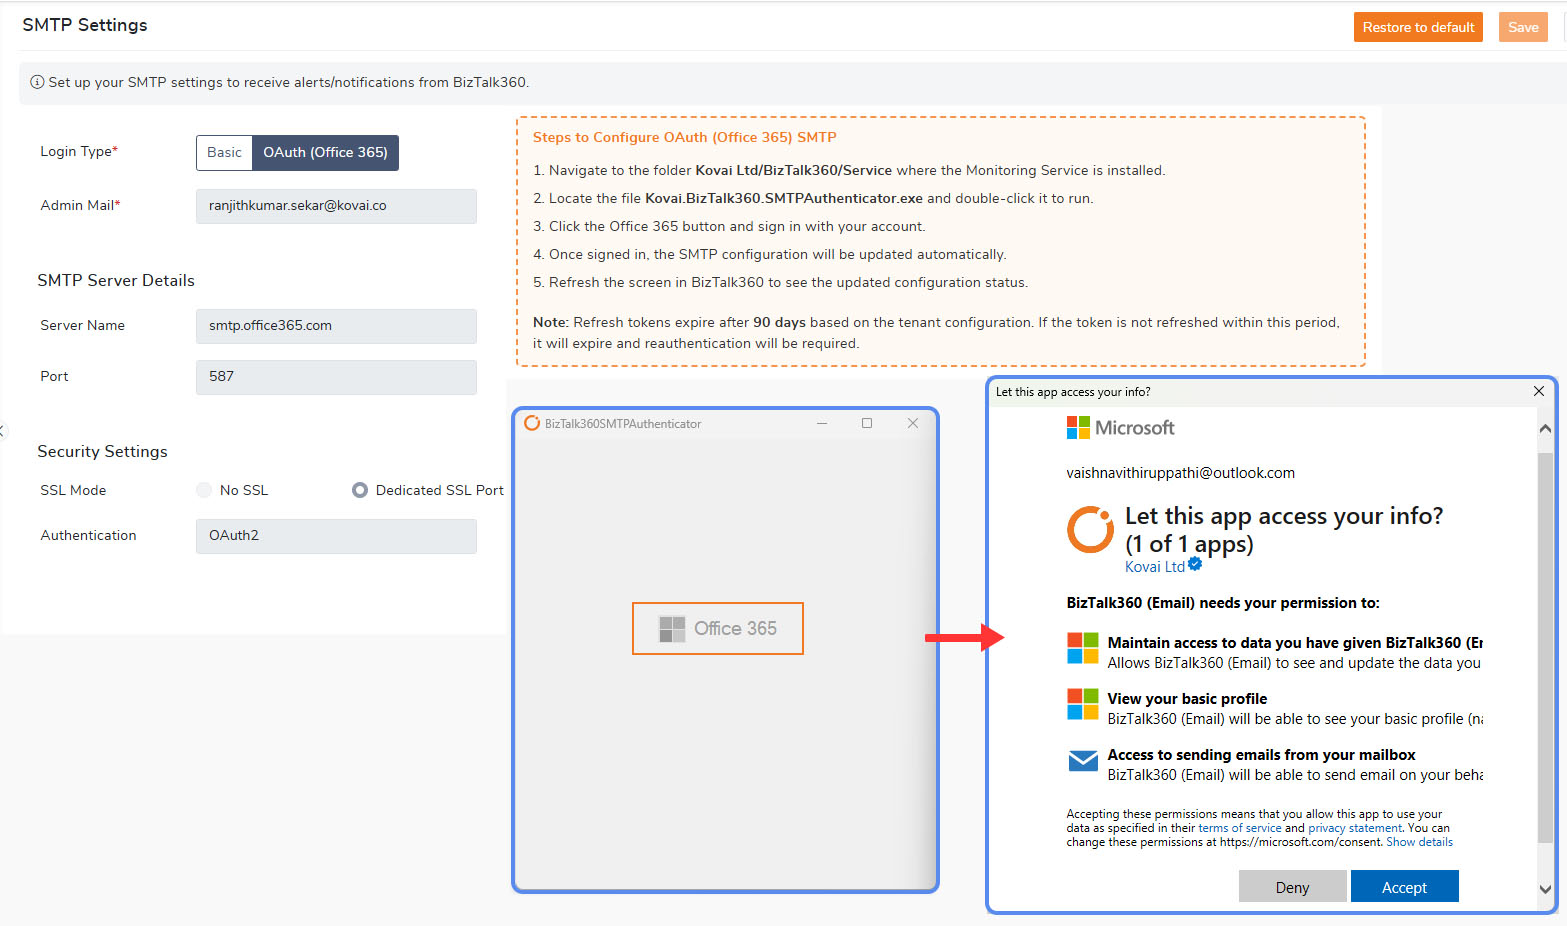
Task: Maximize the BizTalk360SMTPAuthenticator window
Action: click(x=867, y=423)
